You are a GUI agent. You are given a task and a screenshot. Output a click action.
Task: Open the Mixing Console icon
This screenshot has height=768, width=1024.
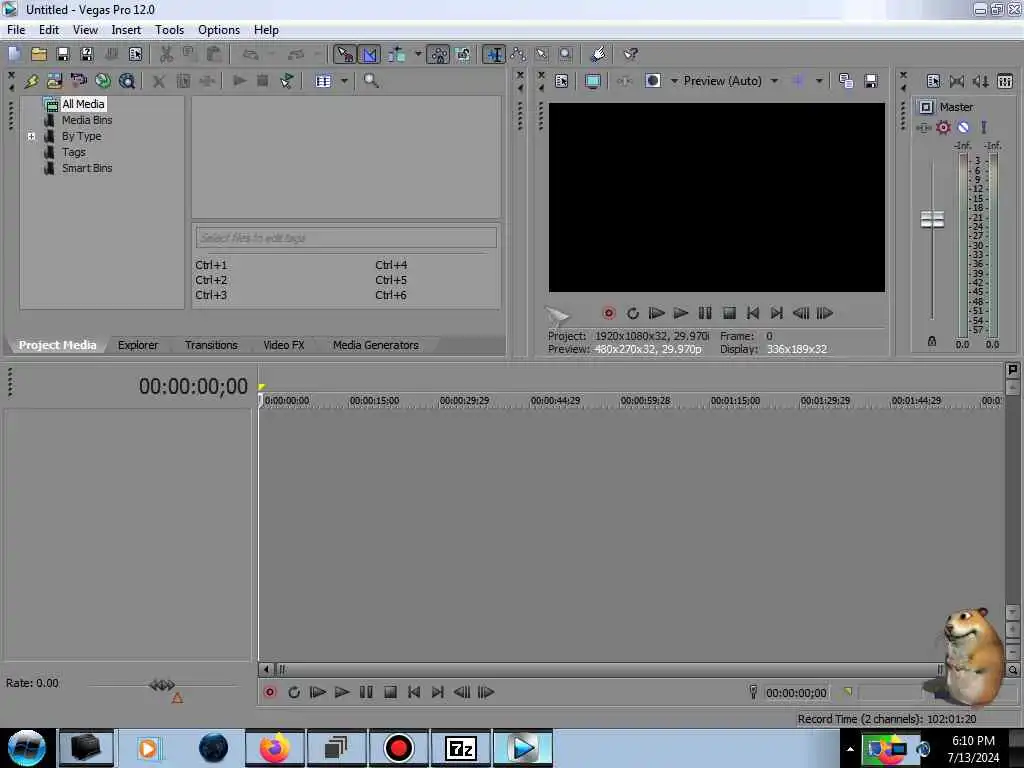1005,81
